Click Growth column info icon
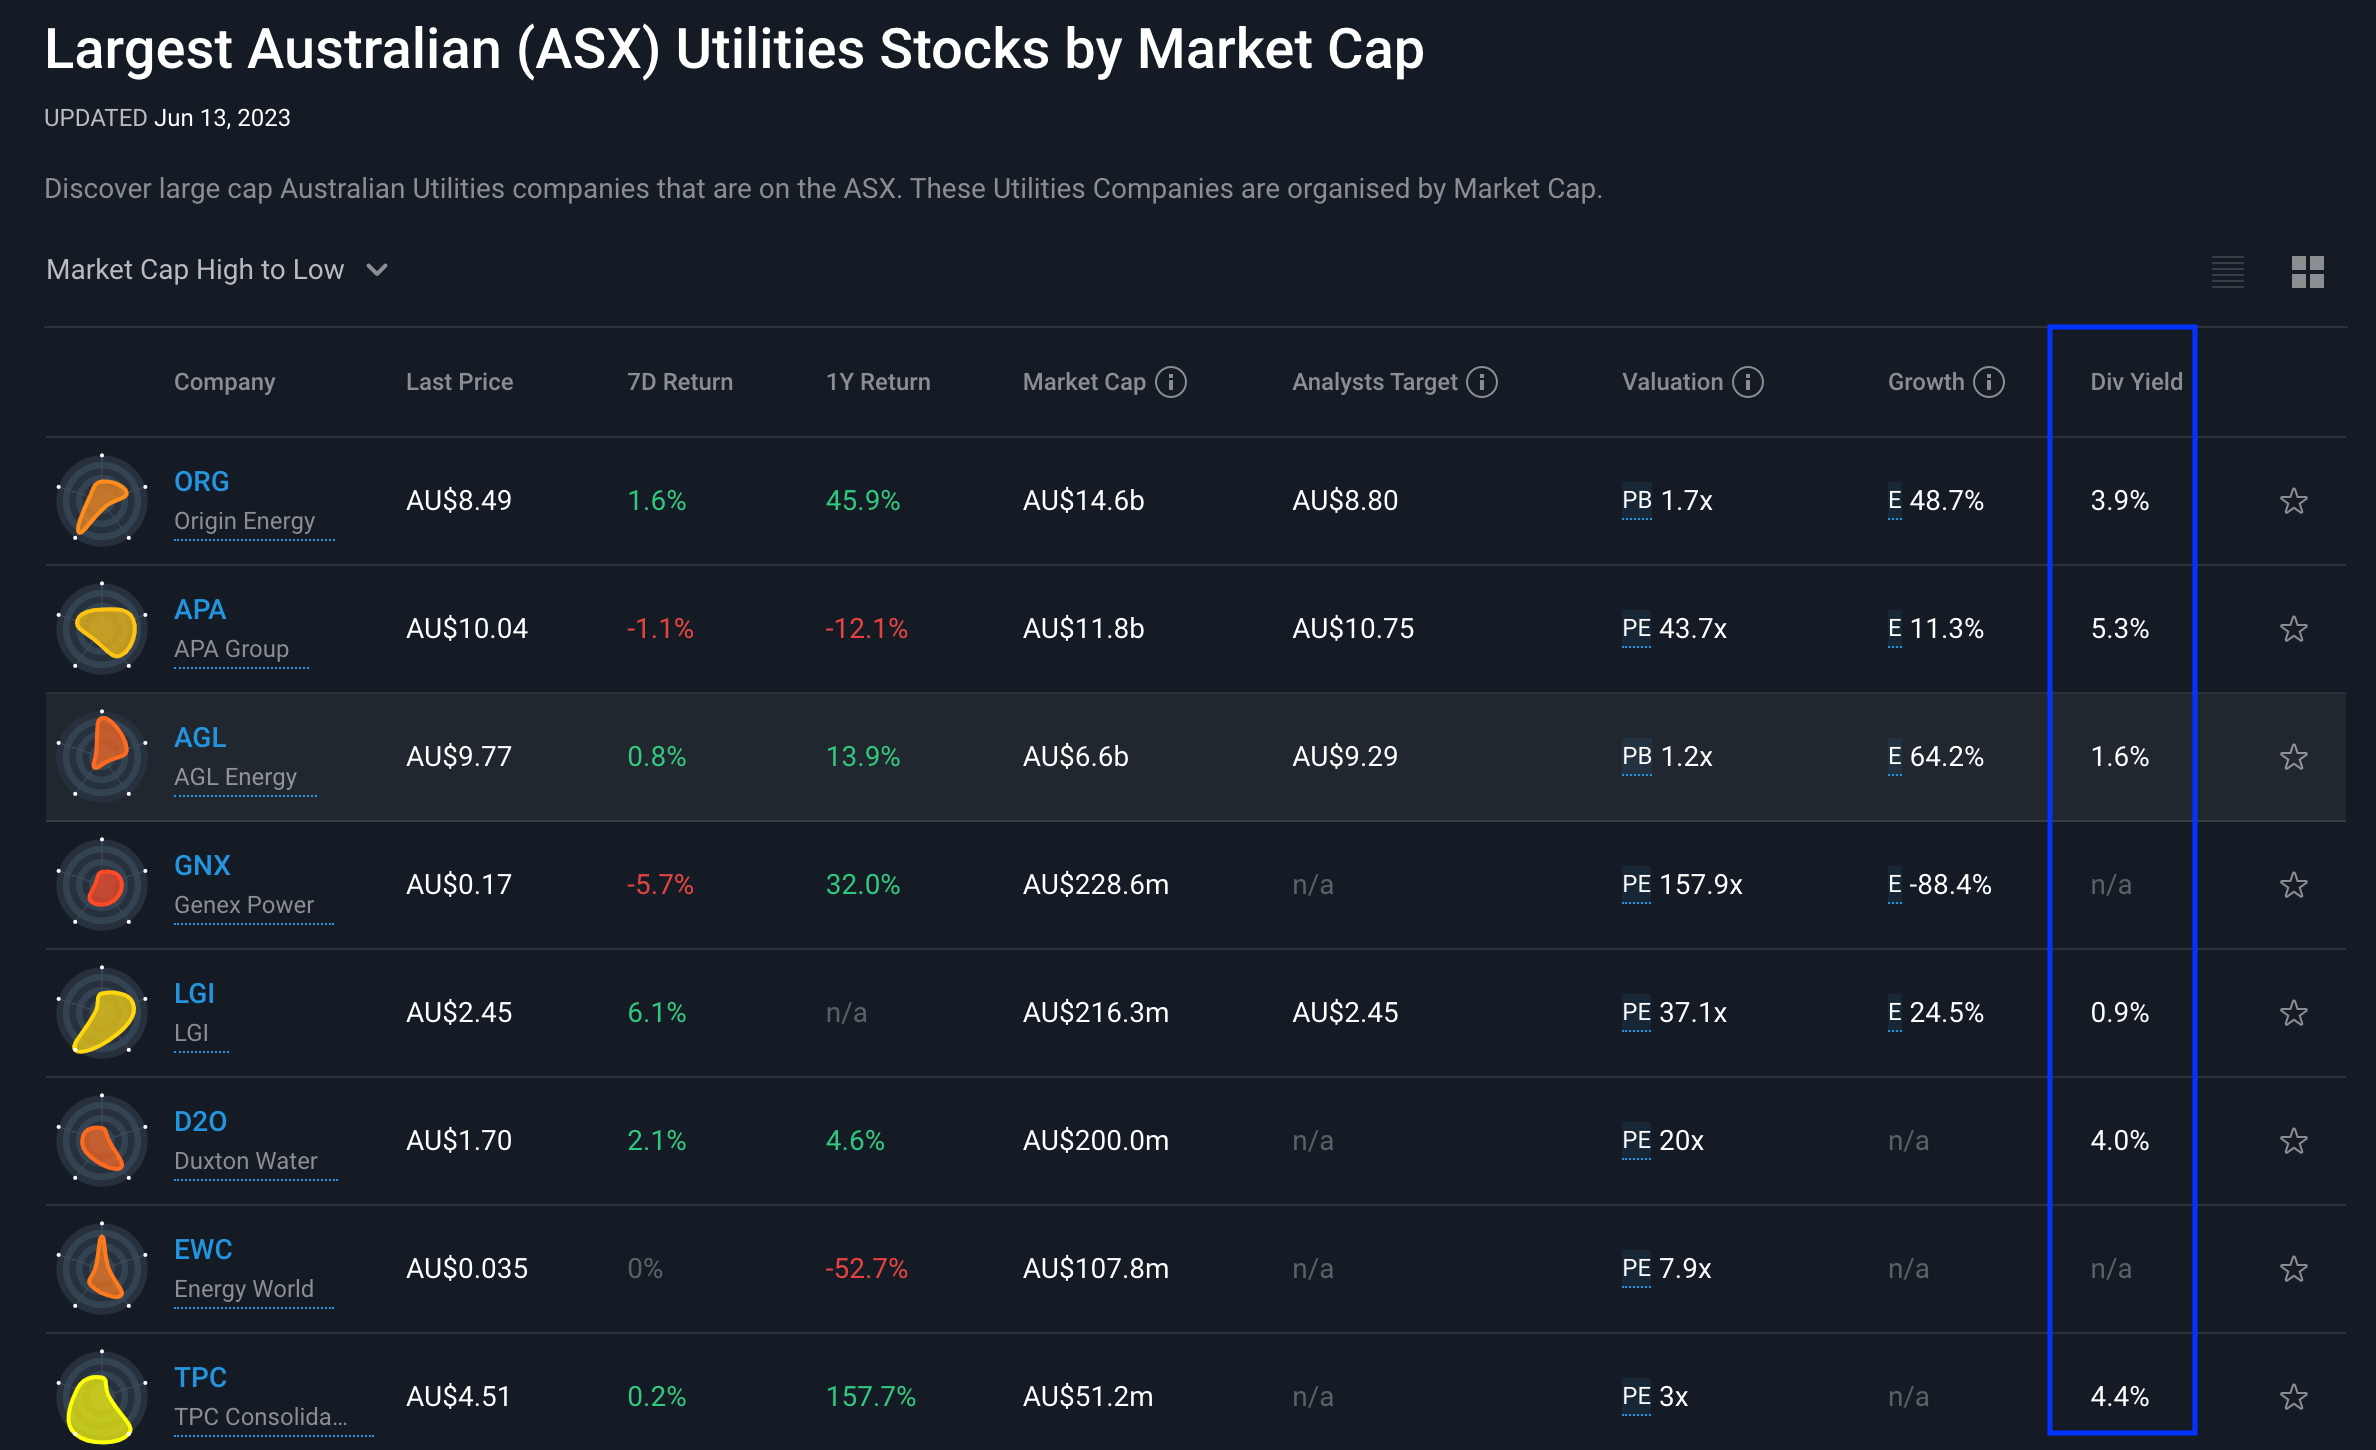Viewport: 2376px width, 1450px height. [x=1989, y=382]
